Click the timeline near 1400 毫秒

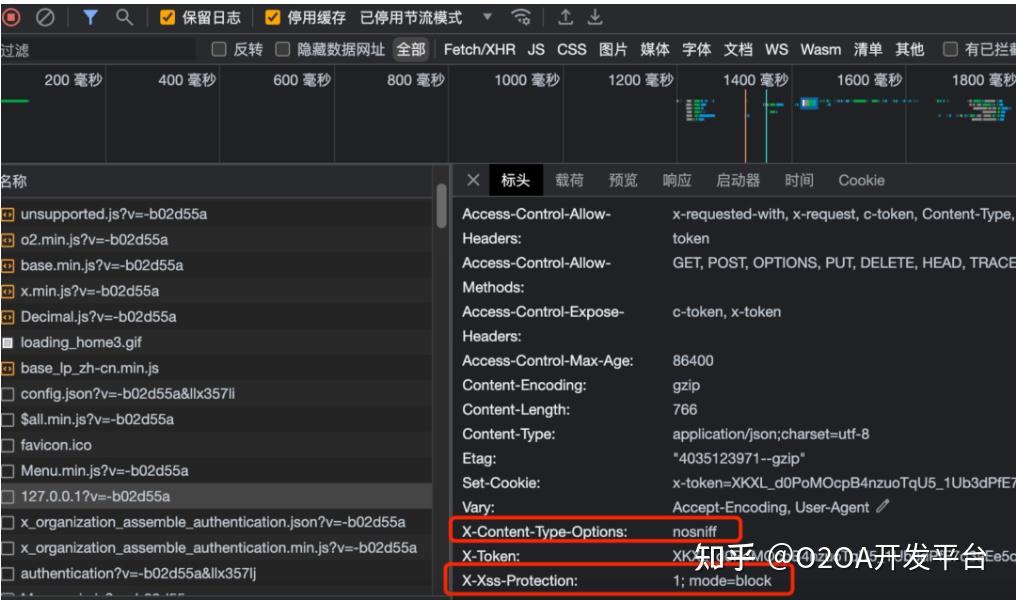pos(758,110)
